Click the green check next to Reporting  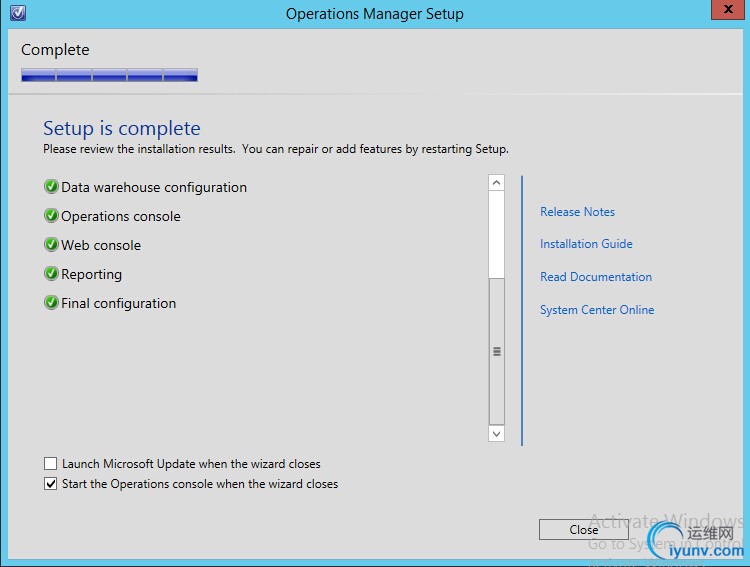coord(51,274)
